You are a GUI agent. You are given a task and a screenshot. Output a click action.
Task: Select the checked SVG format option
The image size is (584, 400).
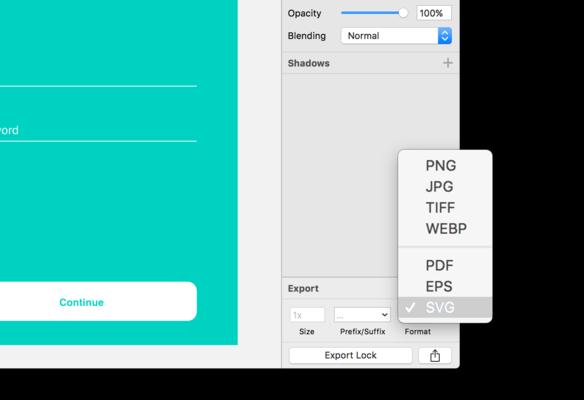coord(445,308)
